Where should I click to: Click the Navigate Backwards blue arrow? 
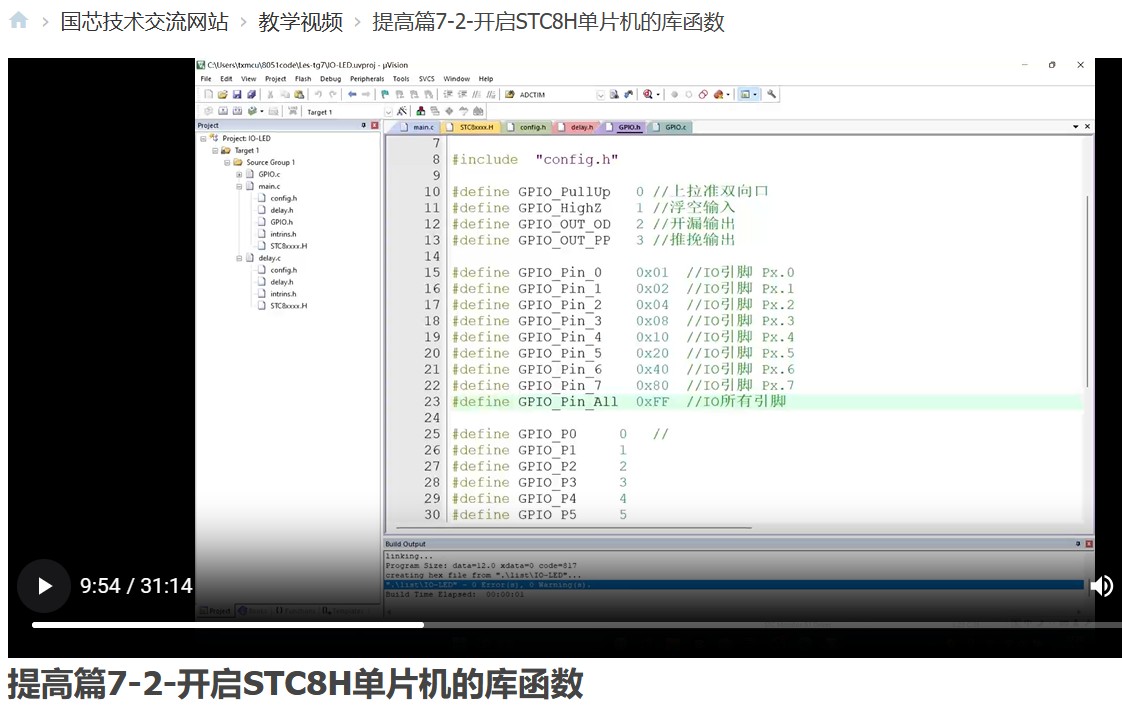[352, 94]
